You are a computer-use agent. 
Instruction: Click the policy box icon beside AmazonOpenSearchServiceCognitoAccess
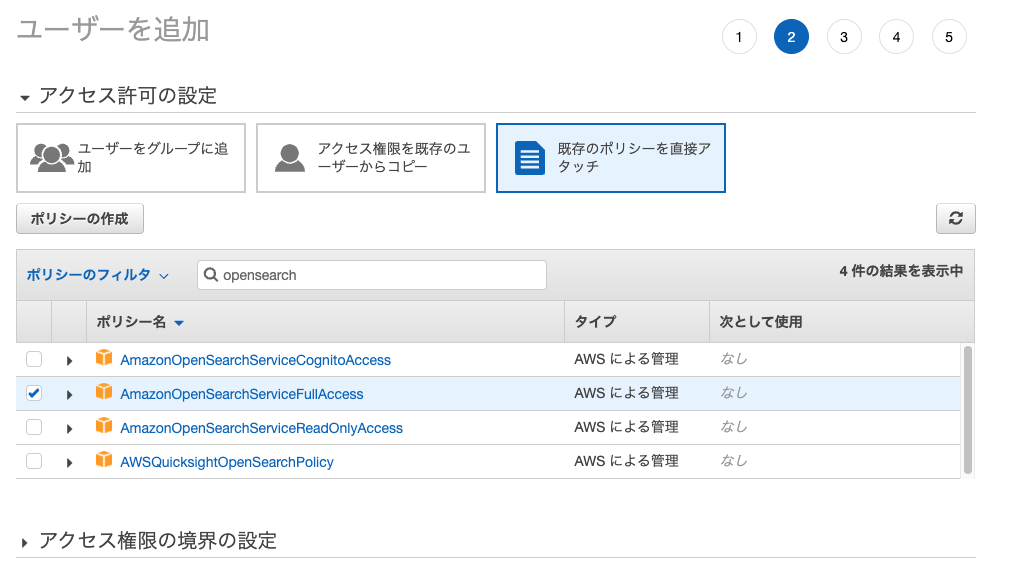[104, 358]
